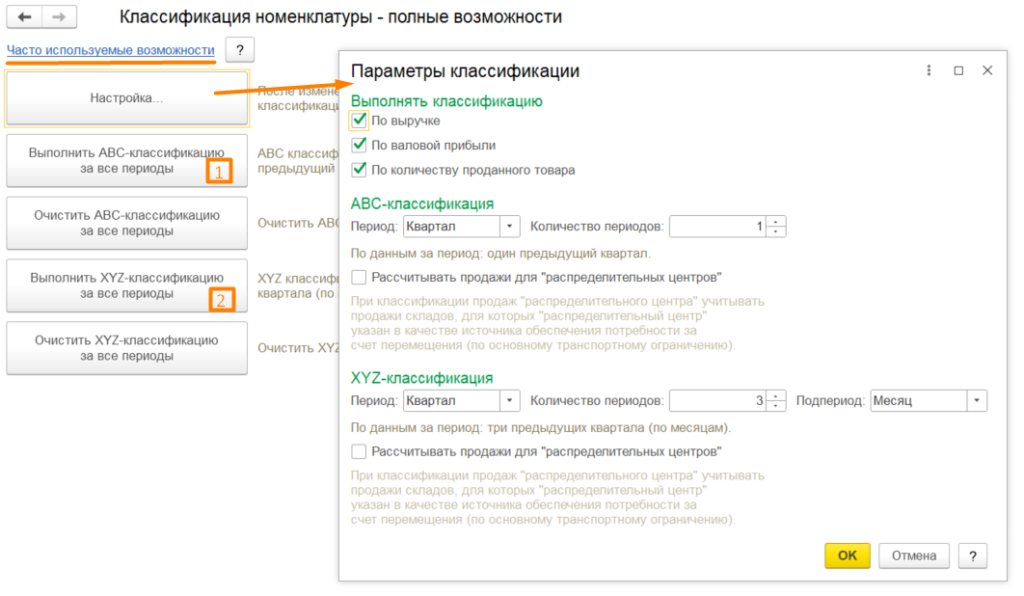This screenshot has width=1024, height=596.
Task: Confirm settings with the yellow OK button
Action: click(847, 556)
